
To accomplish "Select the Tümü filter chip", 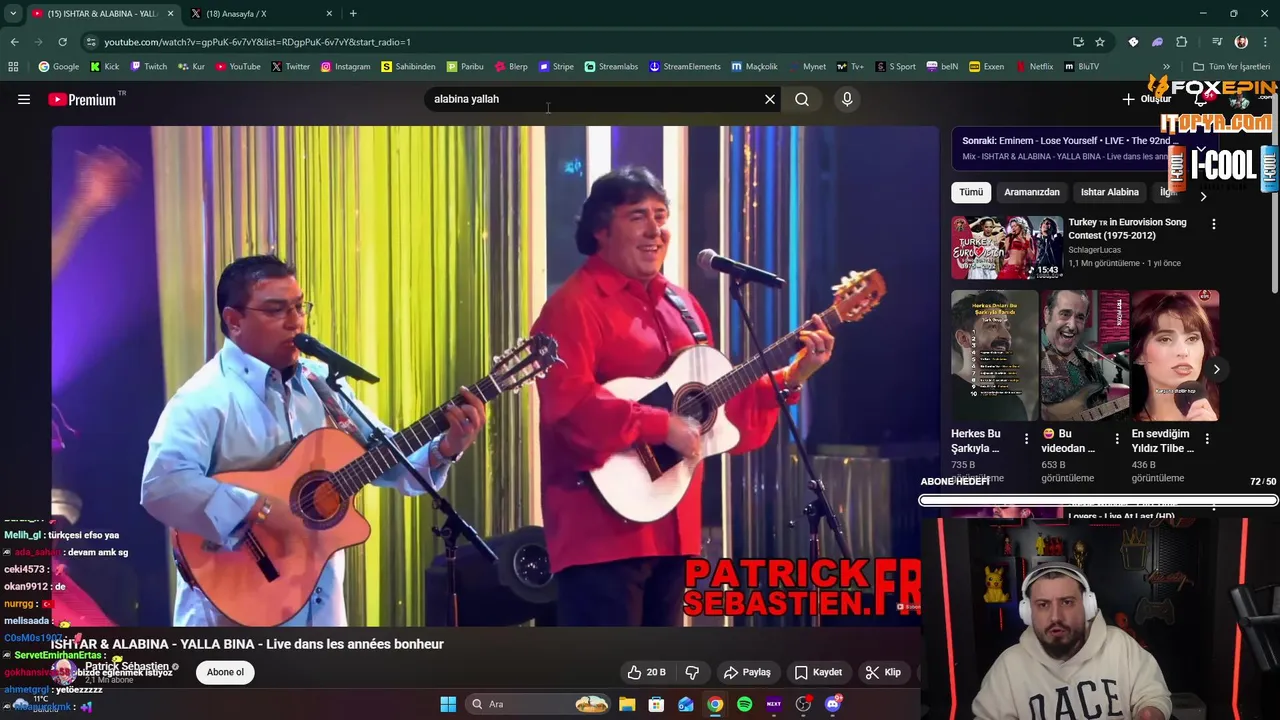I will click(x=971, y=192).
